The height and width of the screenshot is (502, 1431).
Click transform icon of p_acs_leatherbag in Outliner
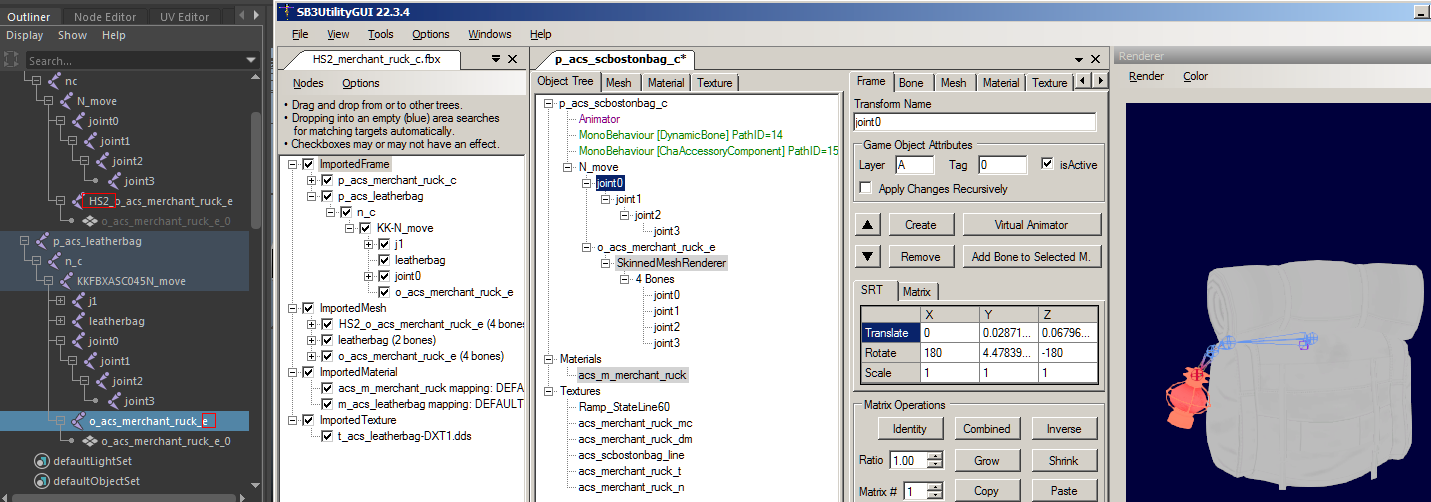42,241
